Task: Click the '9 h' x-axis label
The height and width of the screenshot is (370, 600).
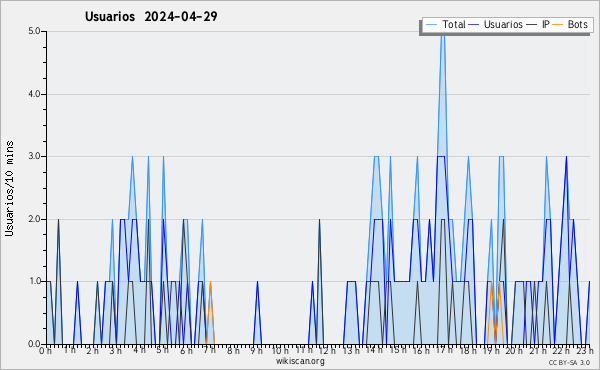Action: 257,351
